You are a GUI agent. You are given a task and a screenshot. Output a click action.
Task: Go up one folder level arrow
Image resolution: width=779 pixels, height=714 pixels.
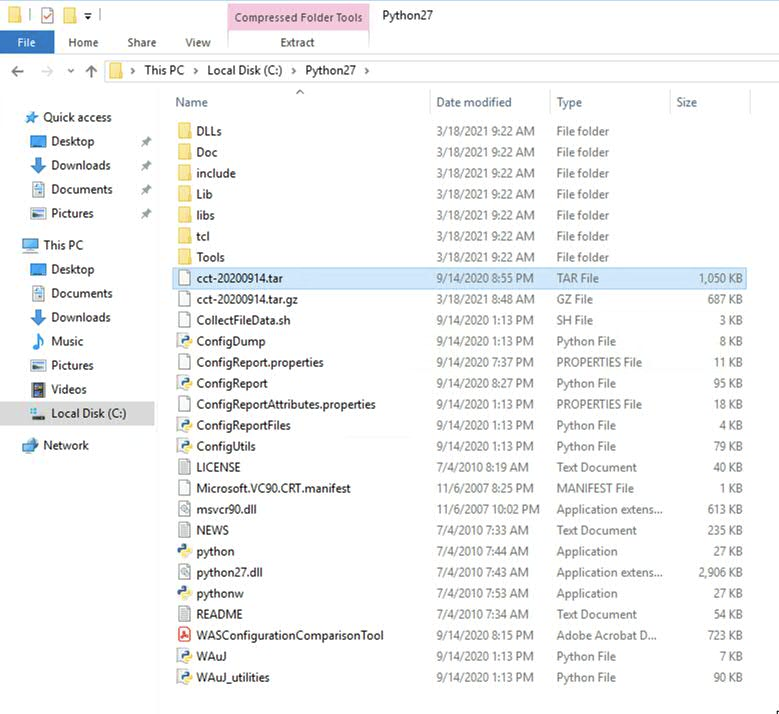point(91,71)
